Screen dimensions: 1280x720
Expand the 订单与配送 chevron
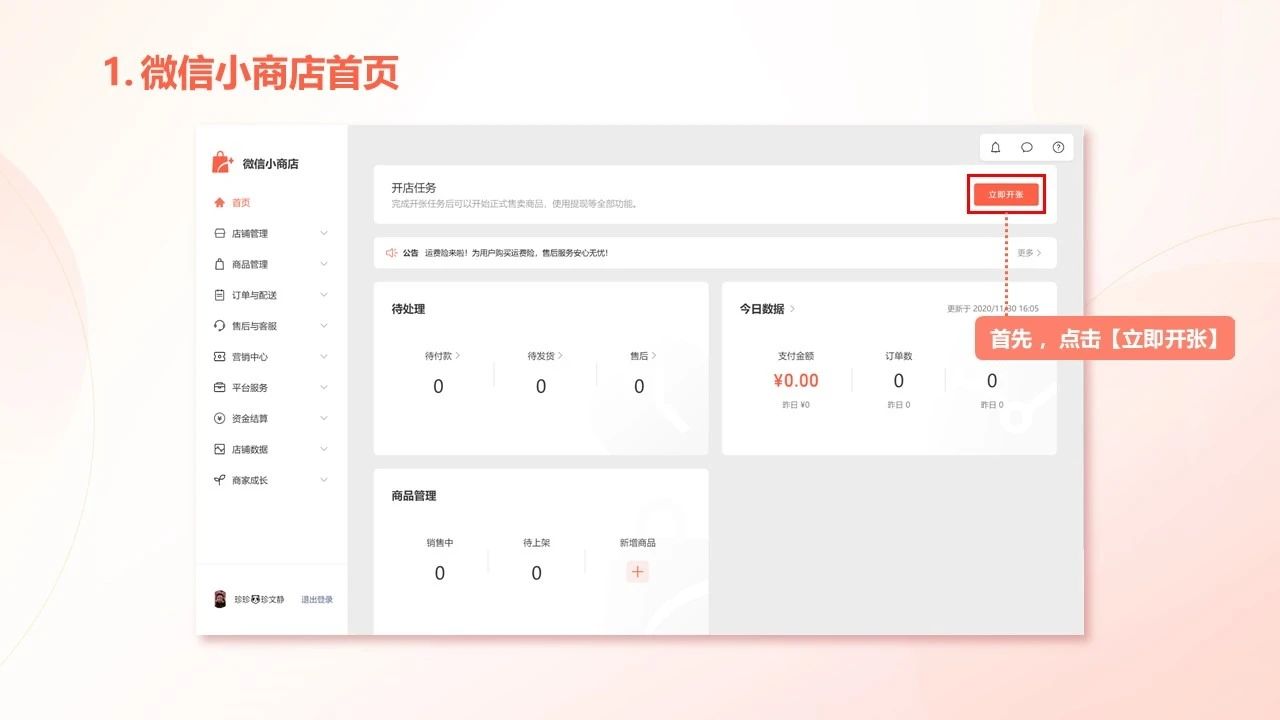click(324, 295)
